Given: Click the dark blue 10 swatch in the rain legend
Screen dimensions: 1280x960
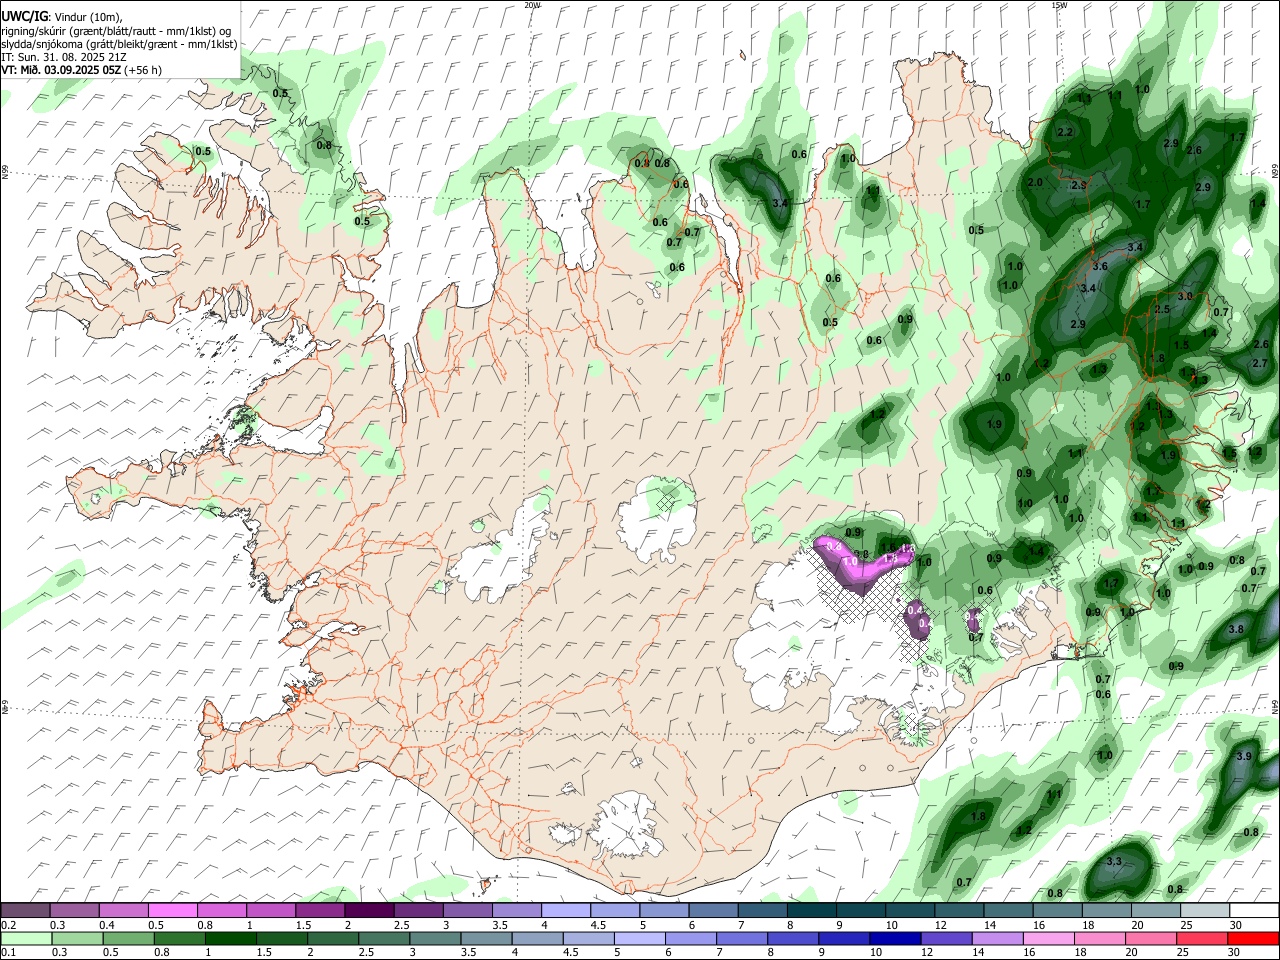Looking at the screenshot, I should [x=894, y=938].
